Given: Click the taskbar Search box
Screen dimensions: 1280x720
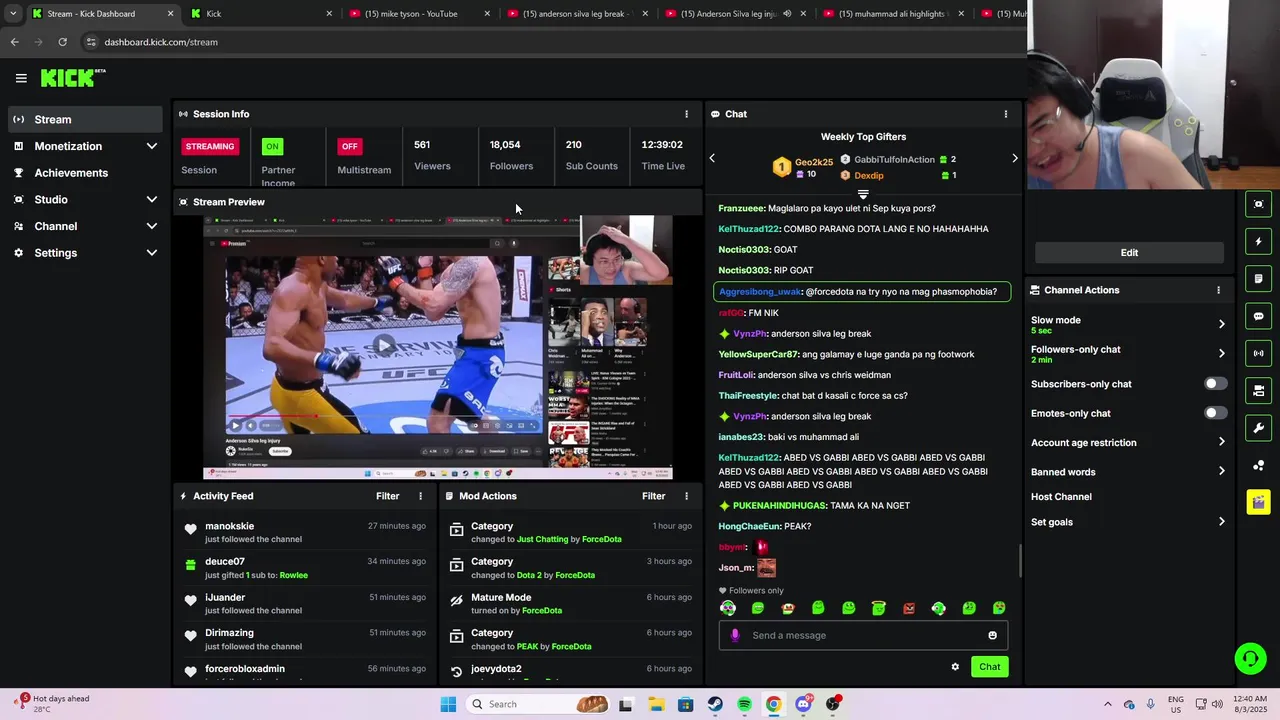Looking at the screenshot, I should click(x=539, y=704).
